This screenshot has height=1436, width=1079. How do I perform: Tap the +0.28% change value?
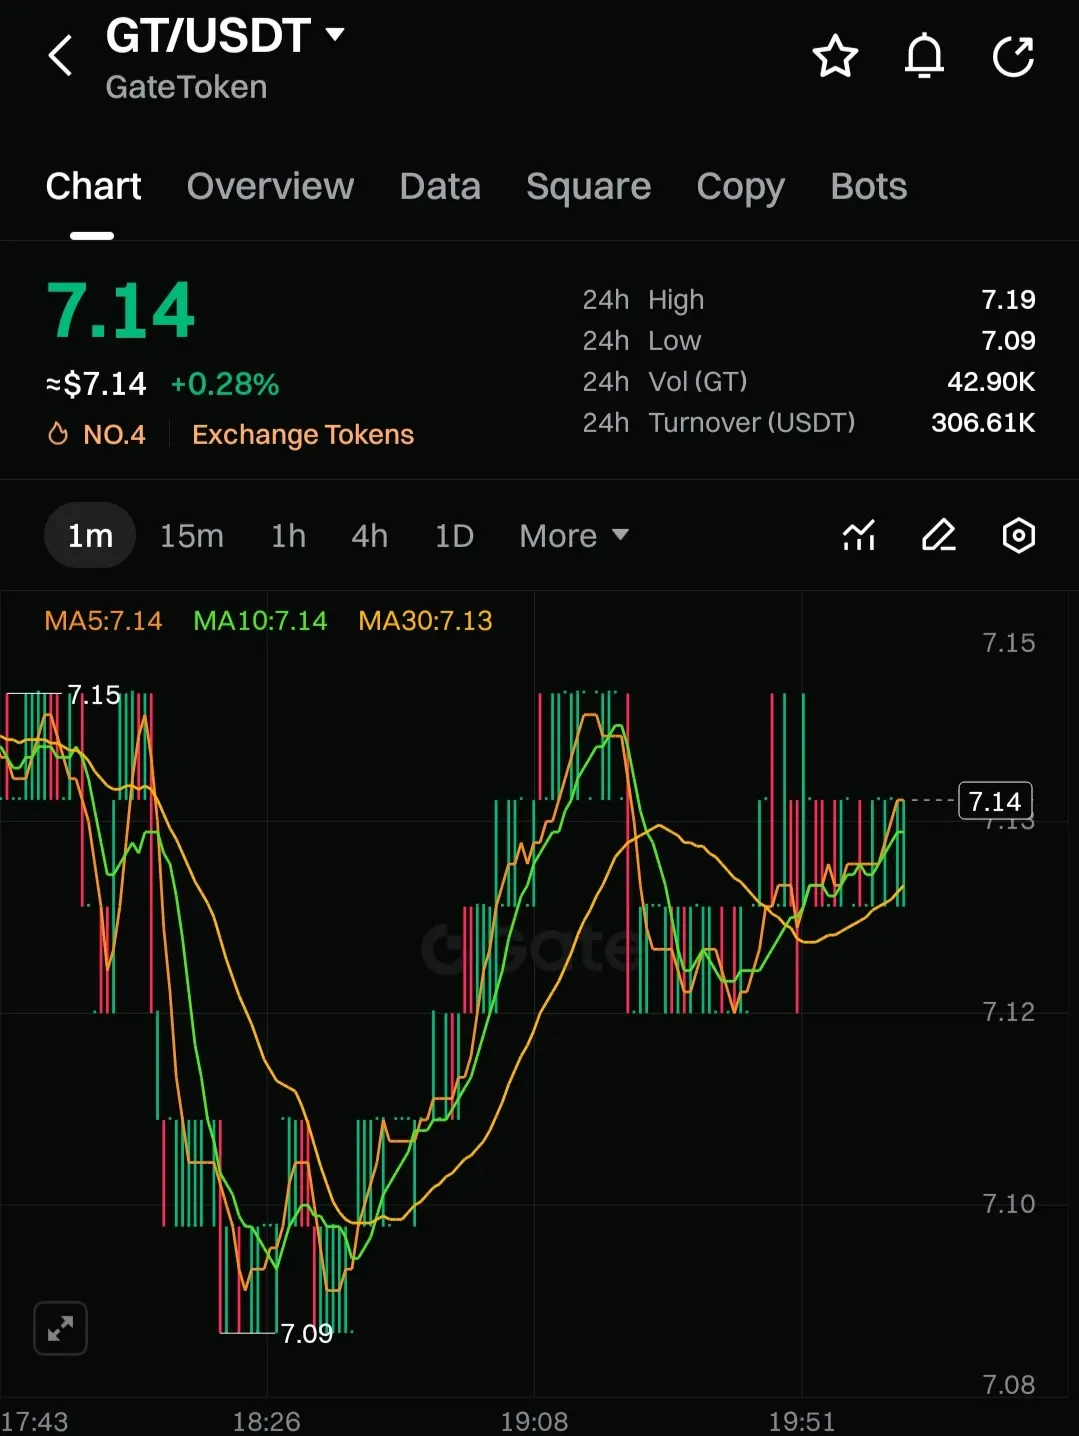(x=225, y=384)
